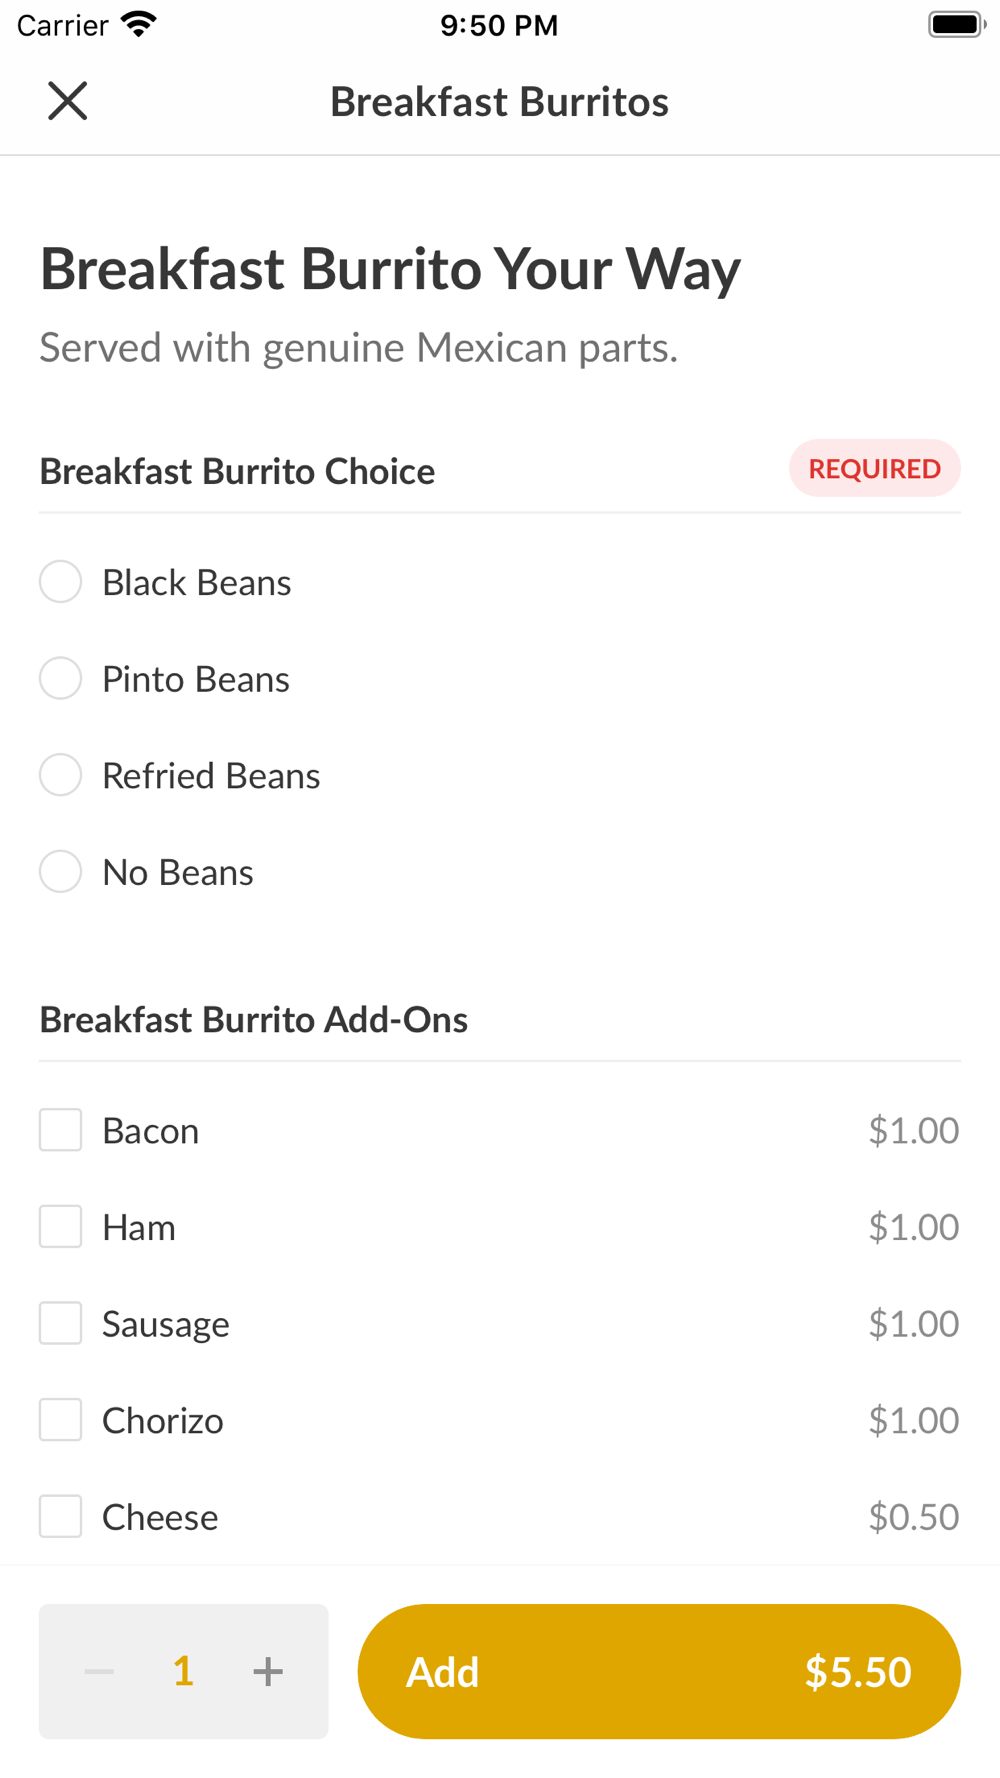Tap the quantity number 1
Viewport: 1000px width, 1778px height.
[x=183, y=1671]
